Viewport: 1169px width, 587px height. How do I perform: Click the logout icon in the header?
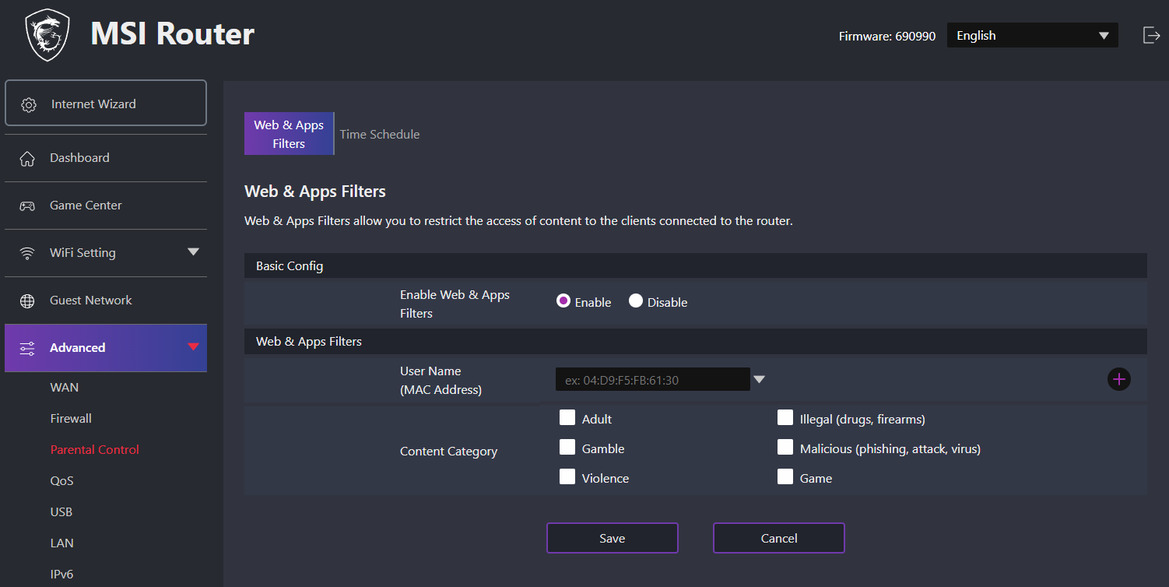(x=1151, y=35)
